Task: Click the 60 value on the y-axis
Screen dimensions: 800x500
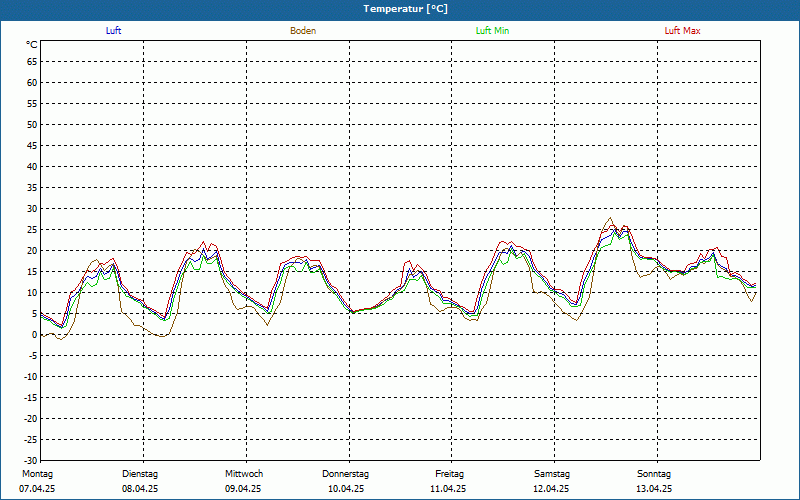Action: [32, 83]
